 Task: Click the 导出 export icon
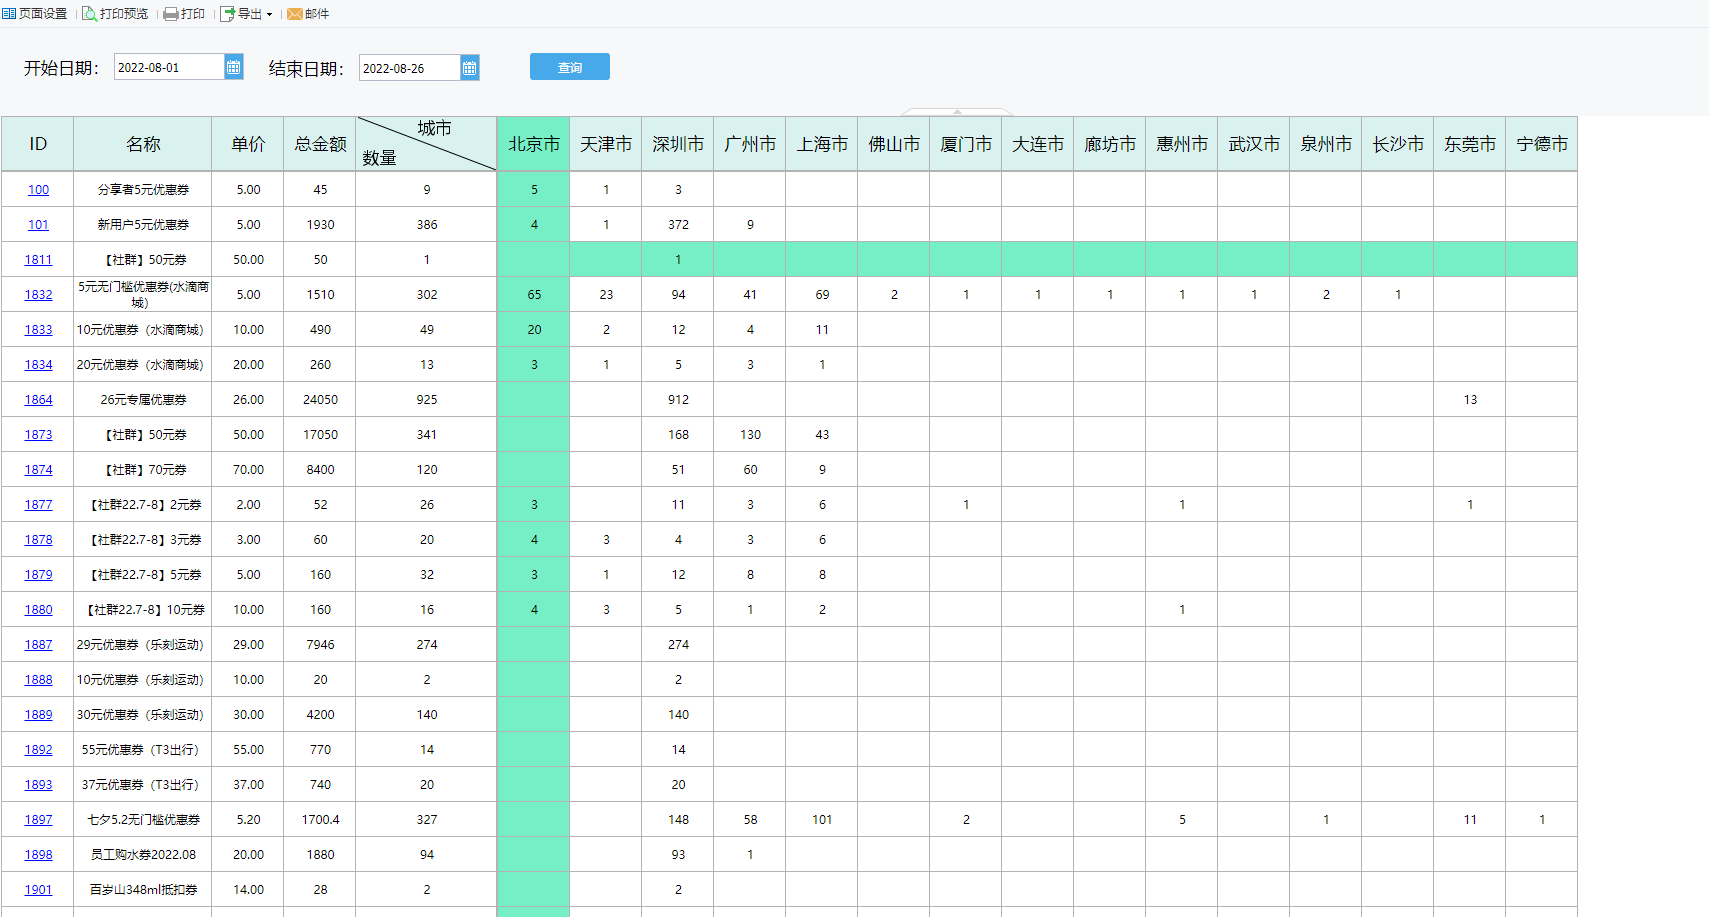227,14
